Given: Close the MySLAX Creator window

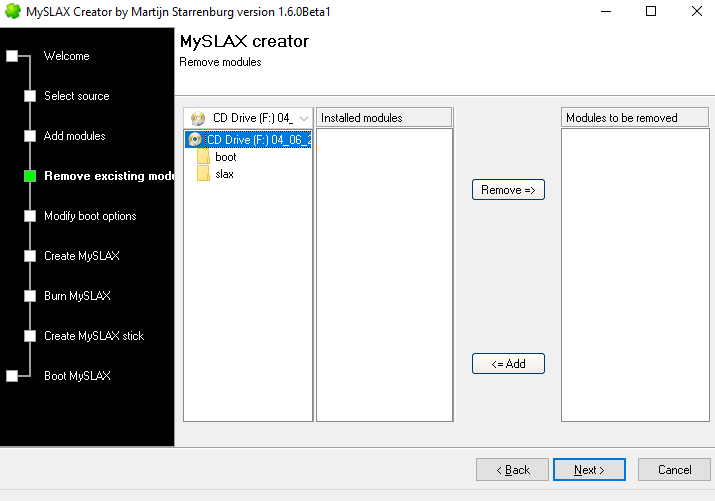Looking at the screenshot, I should coord(696,11).
